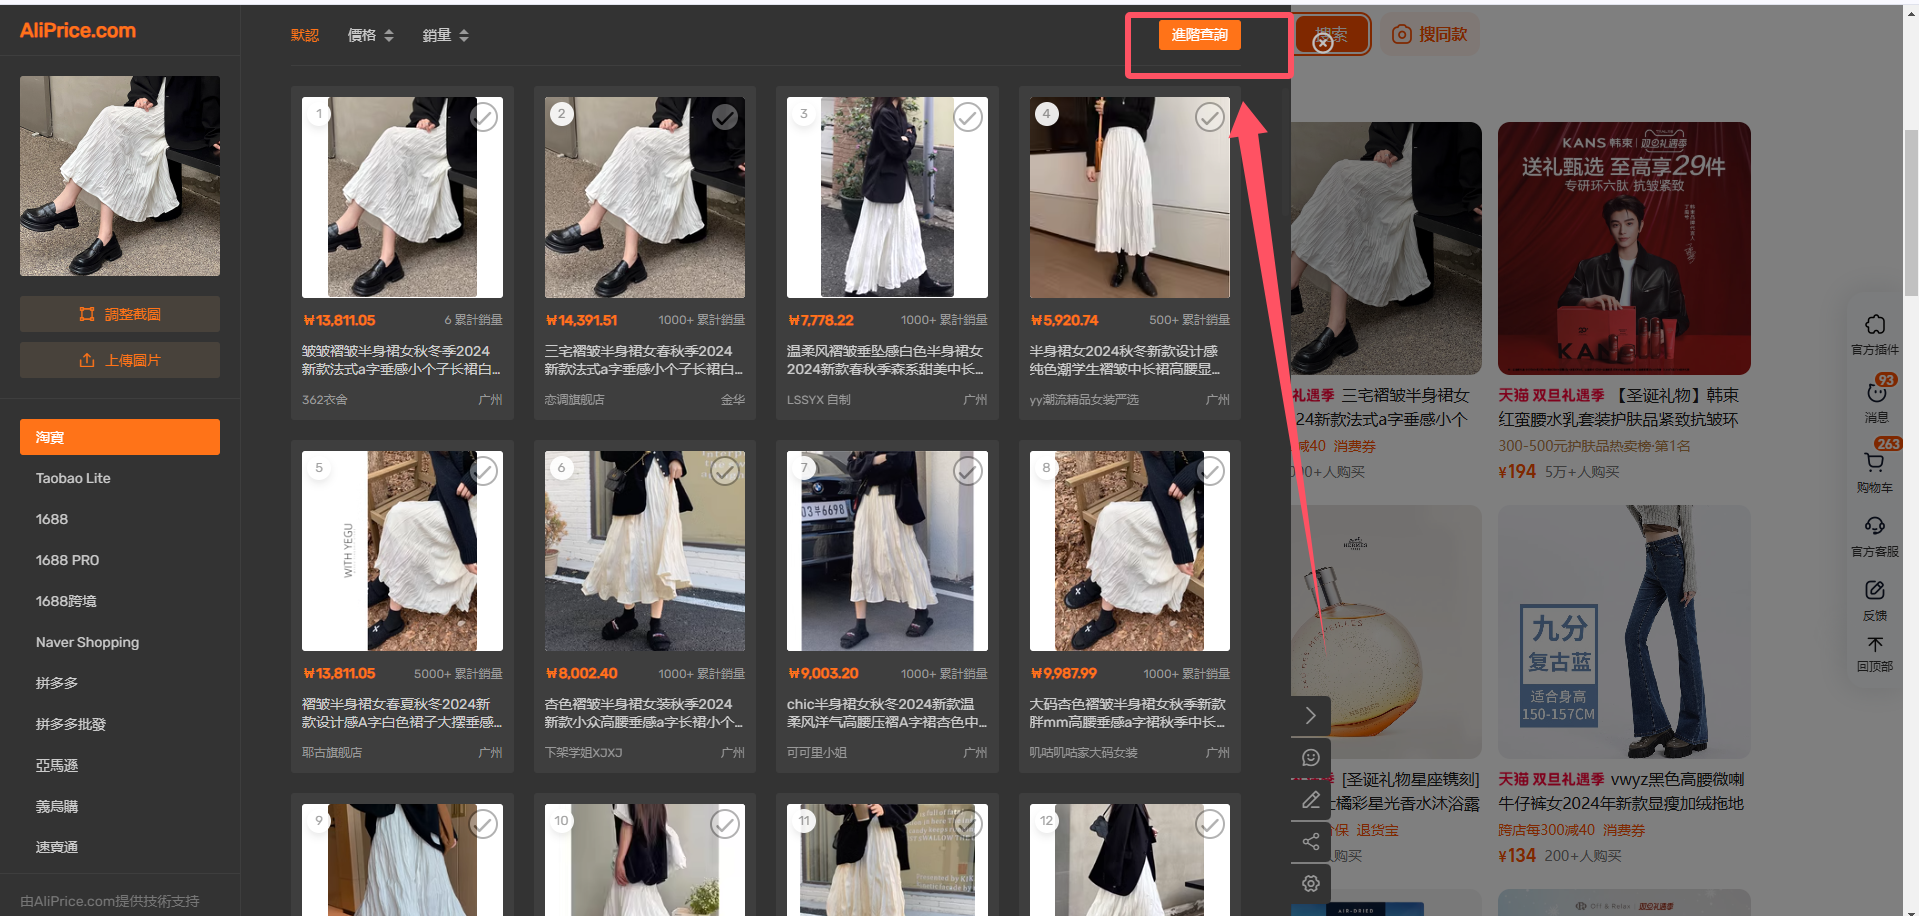Tick the checkmark on result 9
This screenshot has width=1919, height=916.
click(x=483, y=824)
